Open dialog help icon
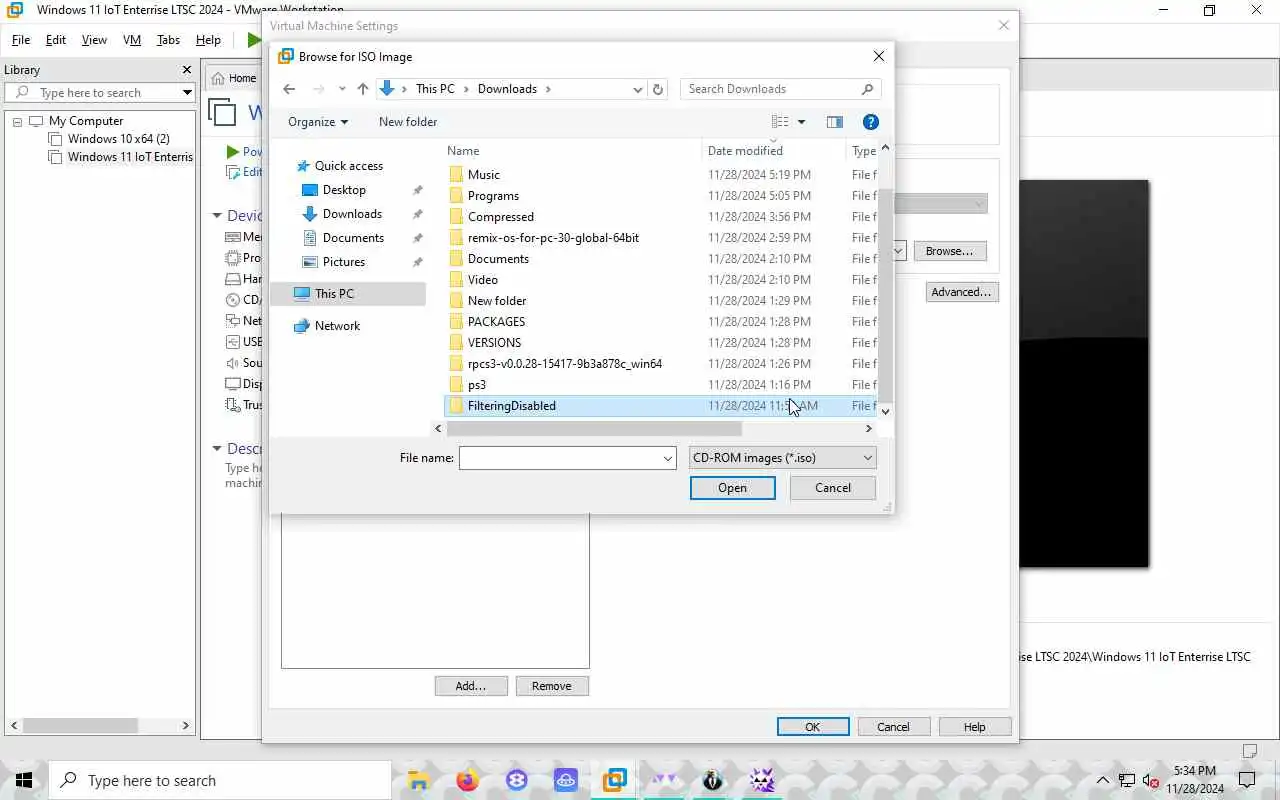The width and height of the screenshot is (1280, 800). click(871, 122)
